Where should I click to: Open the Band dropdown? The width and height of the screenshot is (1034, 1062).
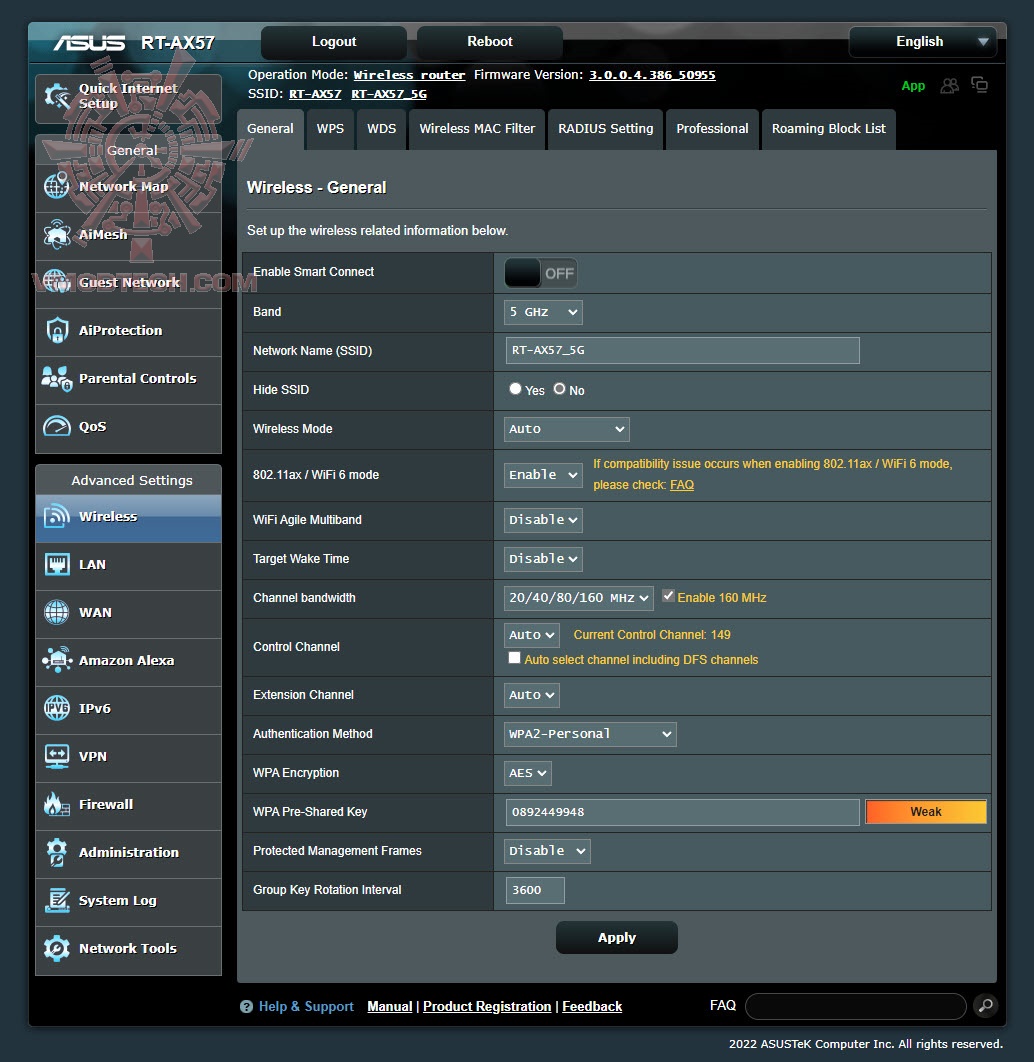(543, 312)
